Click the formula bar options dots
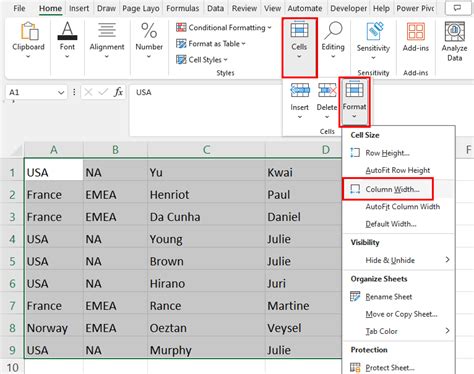 [x=74, y=92]
